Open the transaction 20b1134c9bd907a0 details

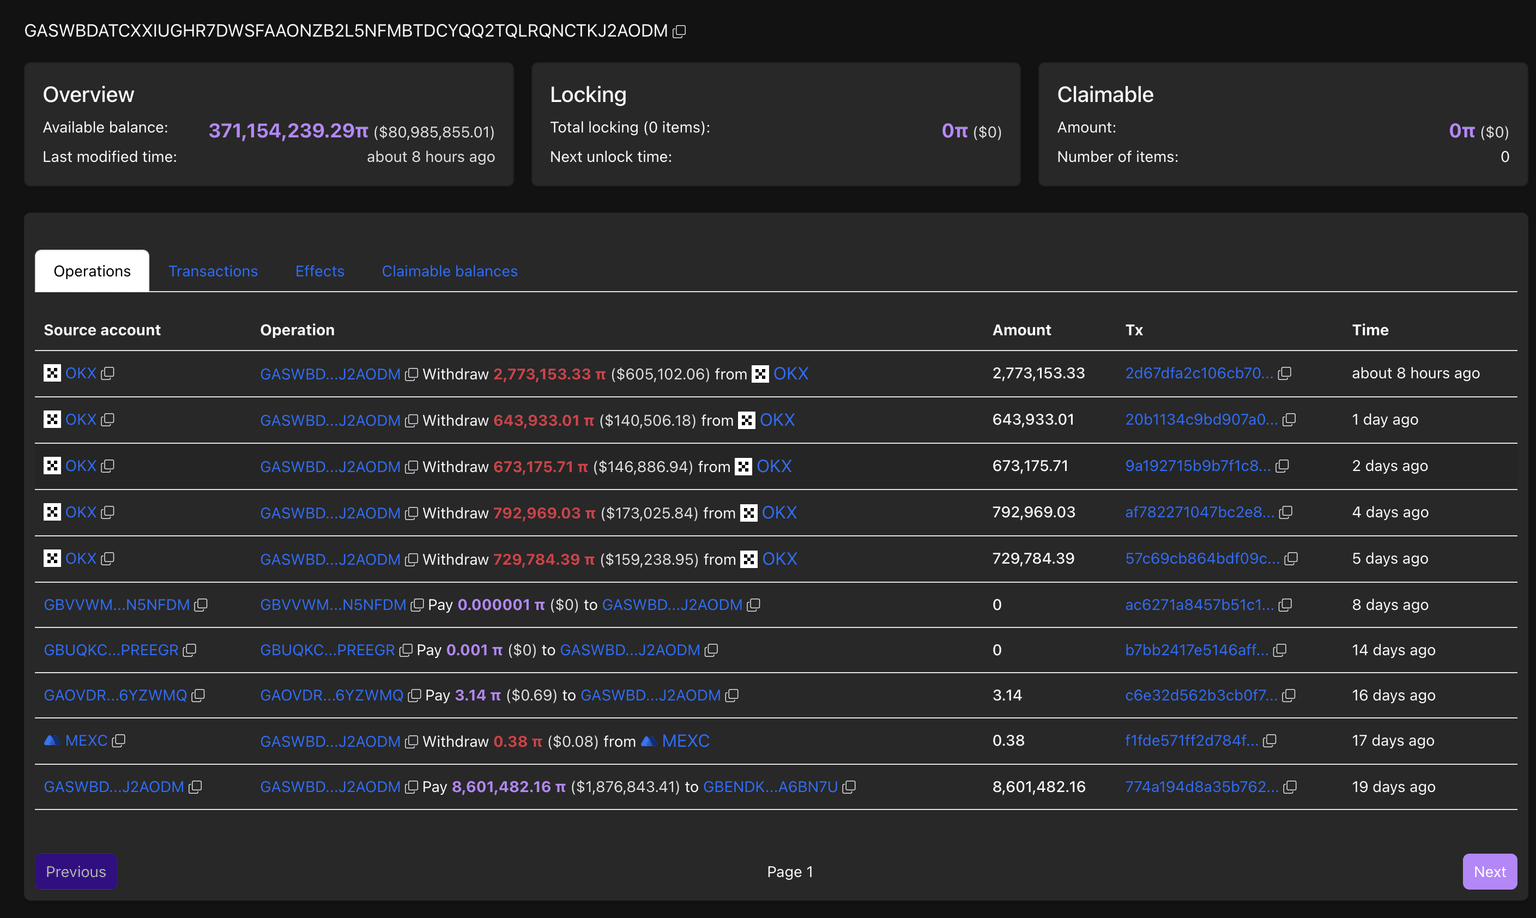1203,420
